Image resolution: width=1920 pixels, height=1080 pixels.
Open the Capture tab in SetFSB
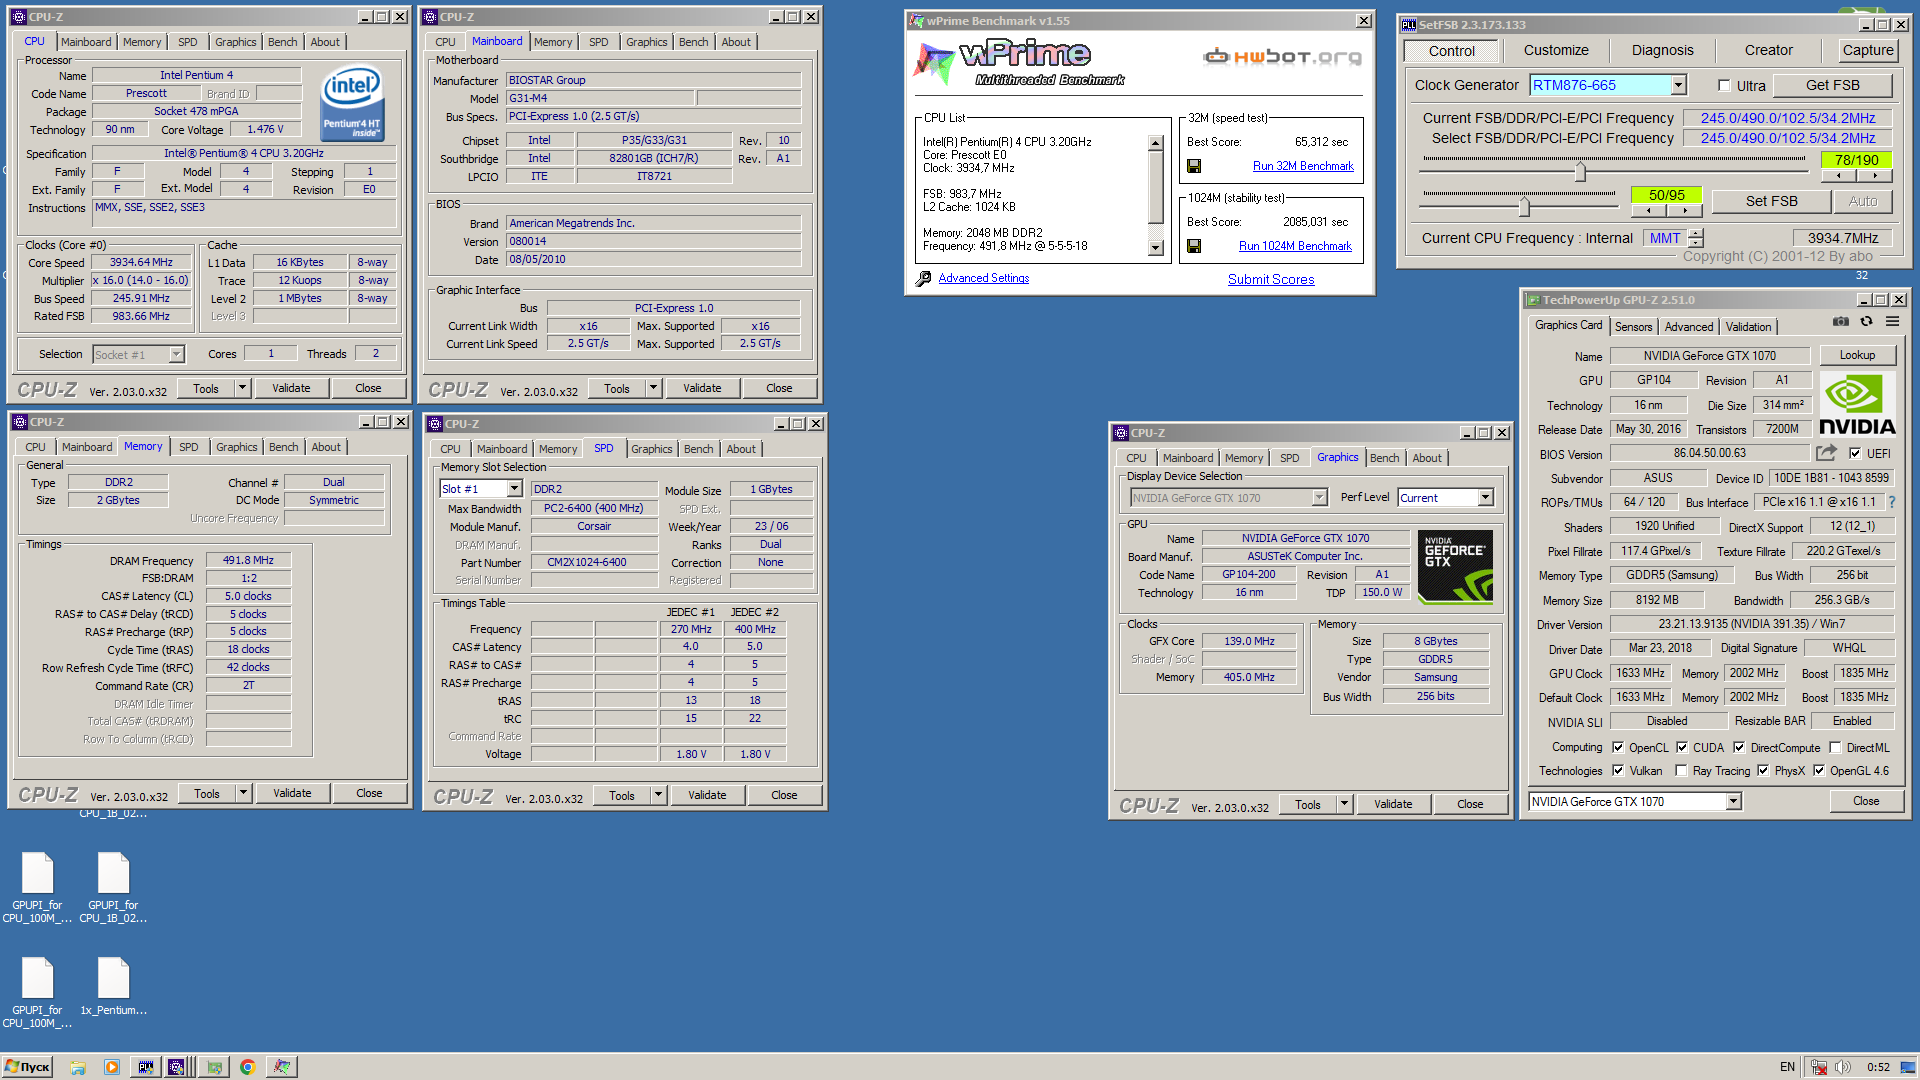click(x=1868, y=51)
